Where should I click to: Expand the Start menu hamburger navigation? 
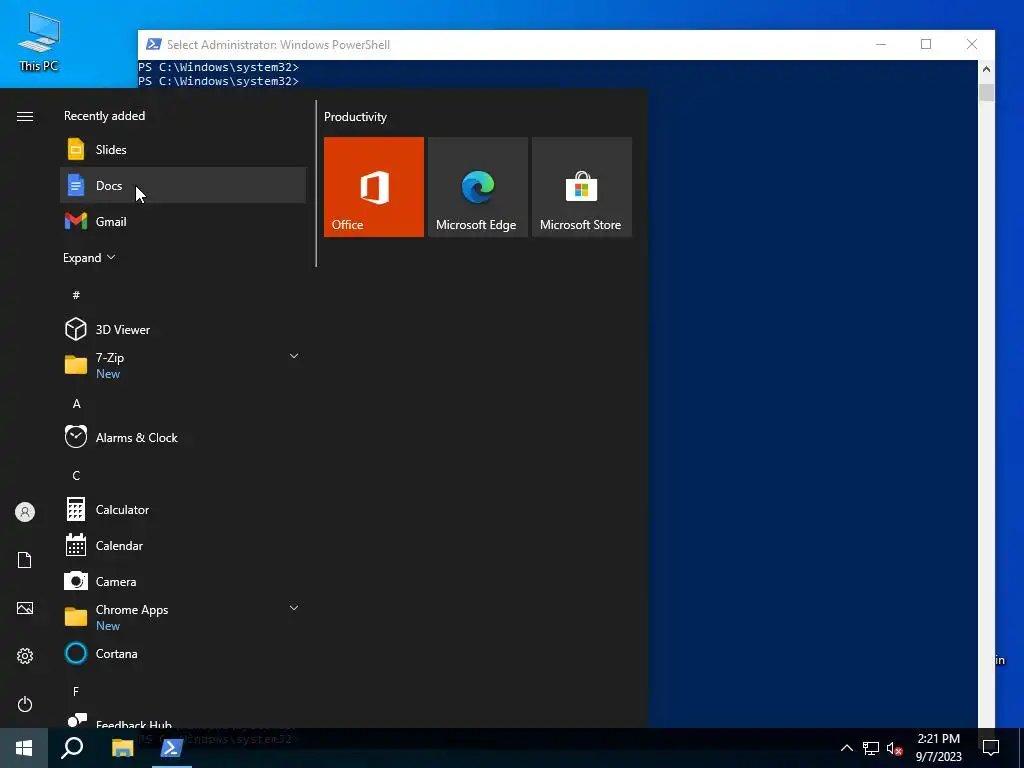pyautogui.click(x=25, y=116)
